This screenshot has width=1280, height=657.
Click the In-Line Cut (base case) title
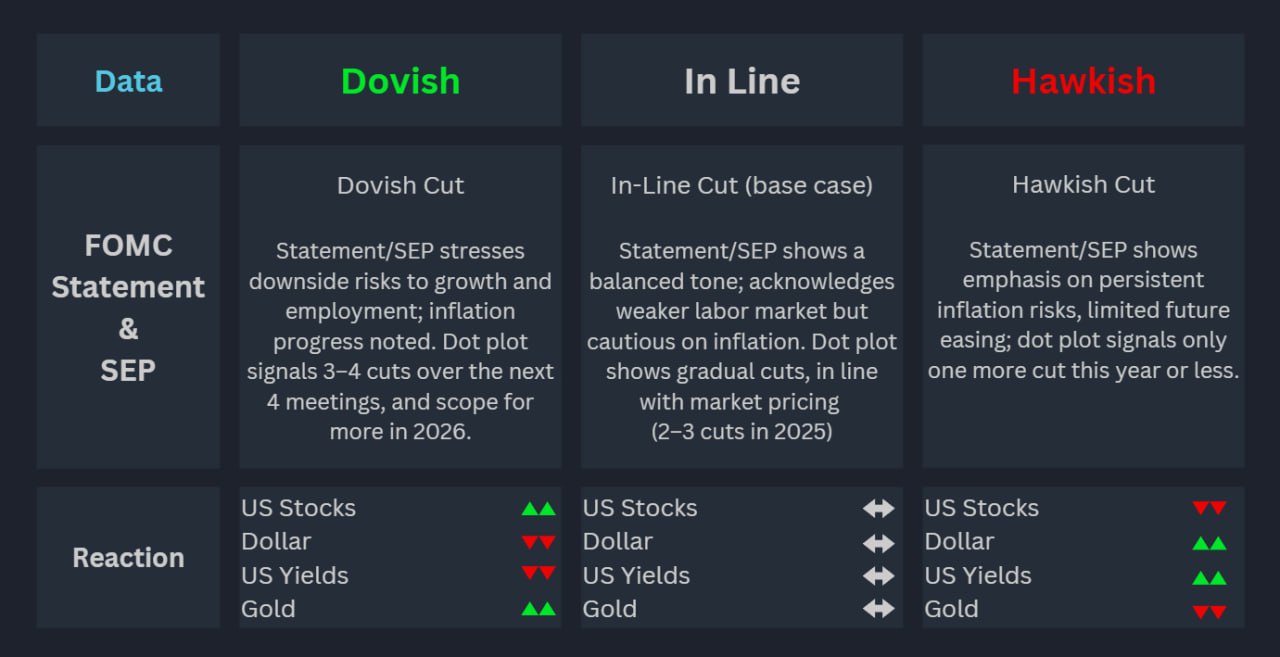742,185
